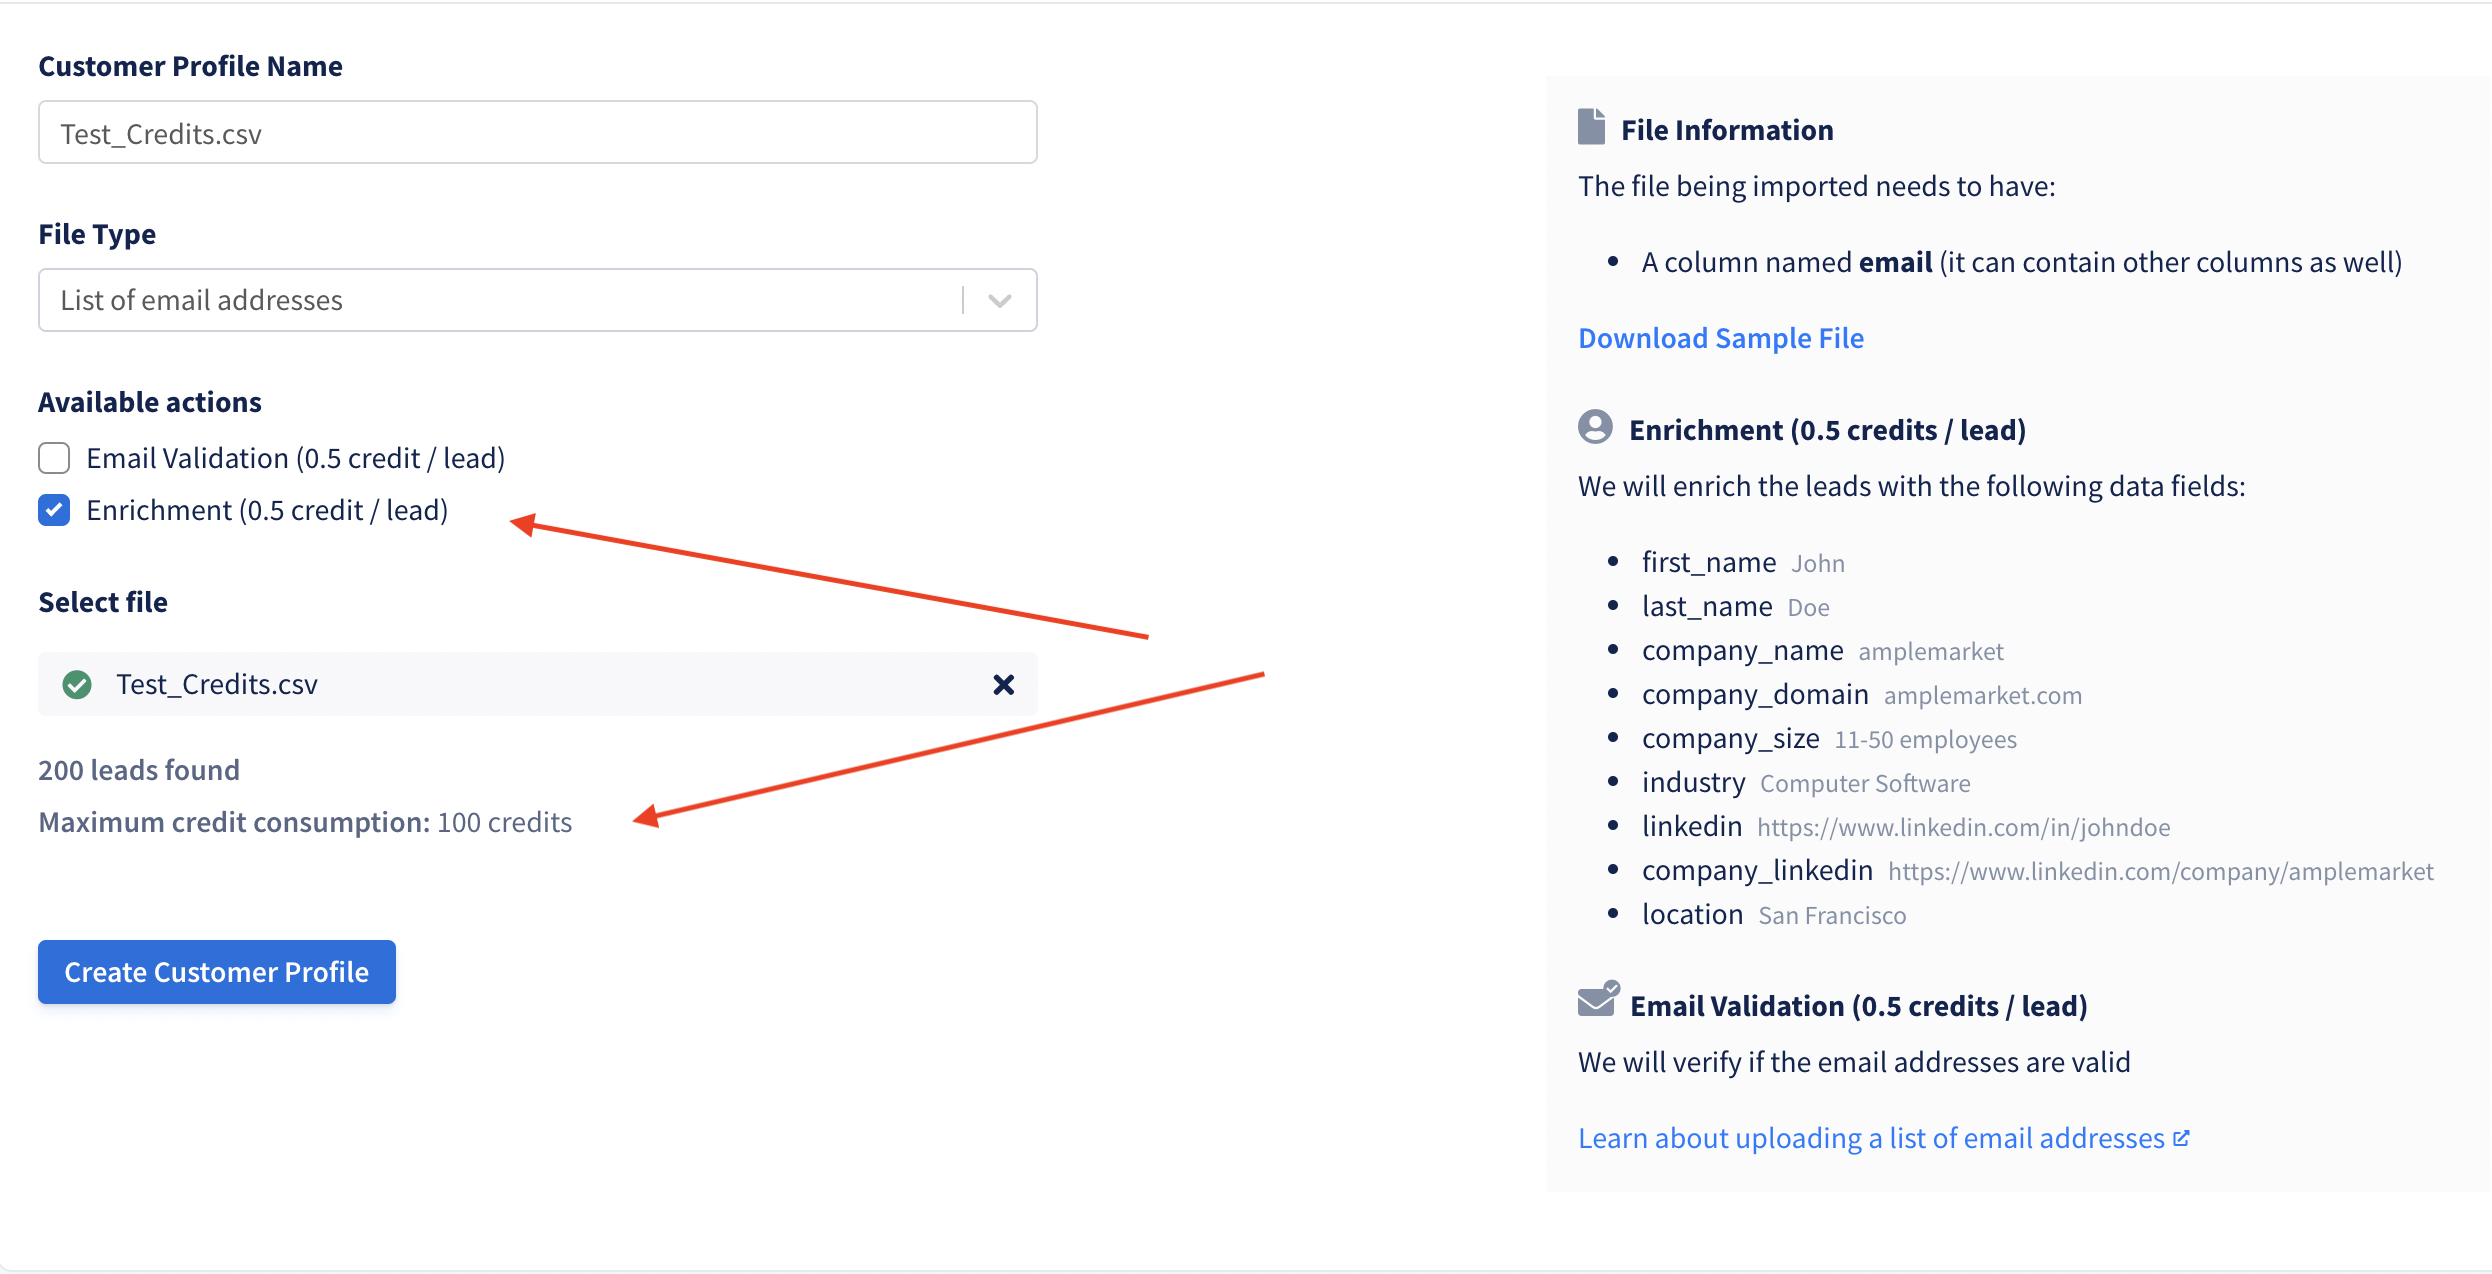Remove the uploaded Test_Credits.csv file
This screenshot has height=1274, width=2492.
tap(1003, 684)
